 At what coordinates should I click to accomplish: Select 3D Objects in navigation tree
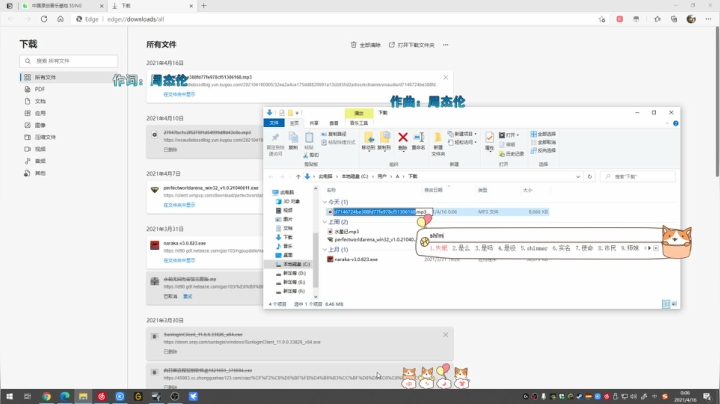click(287, 201)
